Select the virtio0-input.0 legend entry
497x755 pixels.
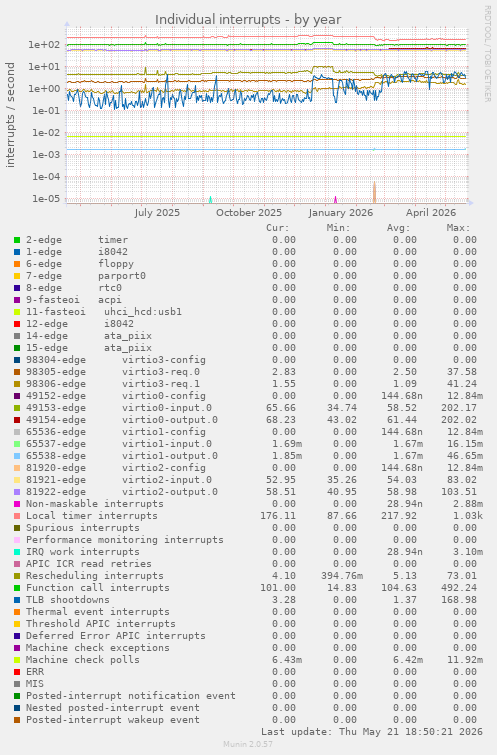[118, 408]
